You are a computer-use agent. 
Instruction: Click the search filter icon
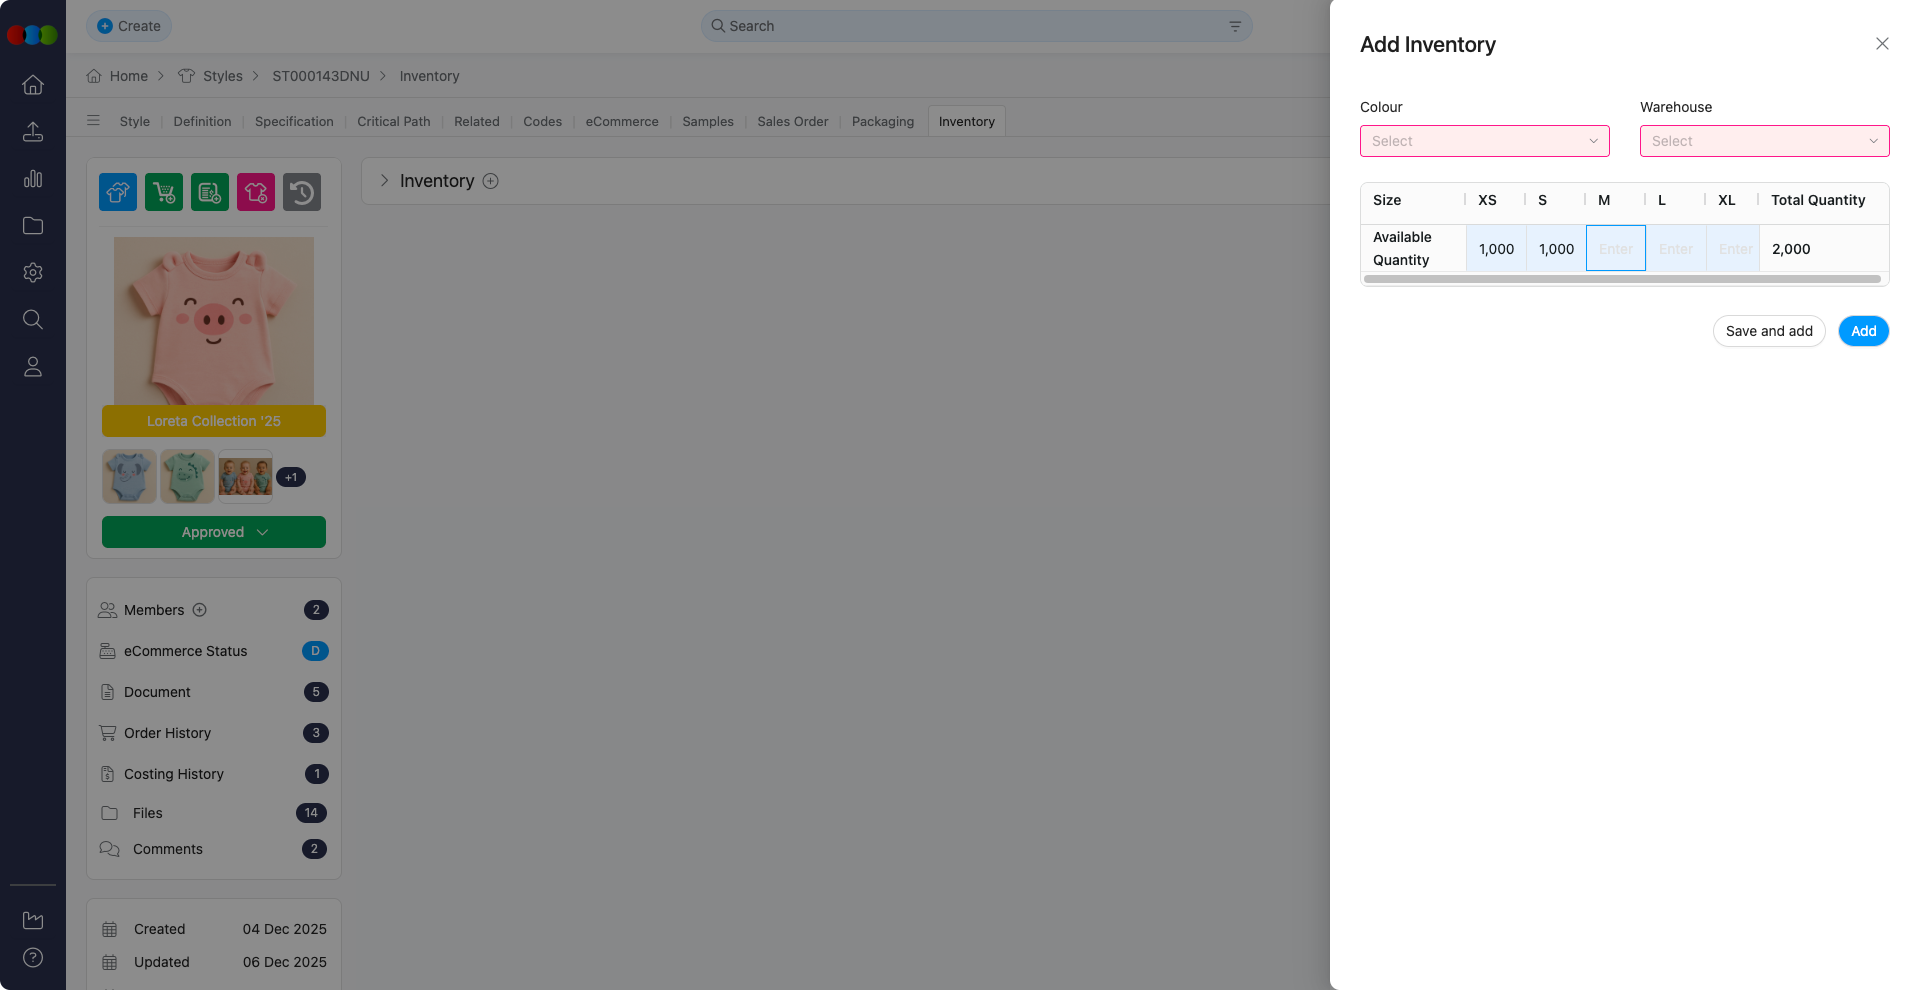click(x=1235, y=26)
